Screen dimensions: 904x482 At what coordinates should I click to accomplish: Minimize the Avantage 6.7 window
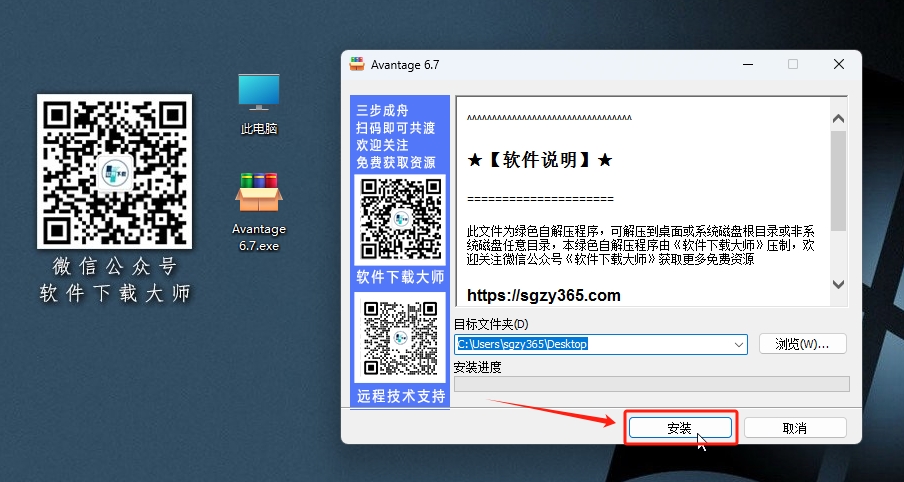[x=748, y=64]
